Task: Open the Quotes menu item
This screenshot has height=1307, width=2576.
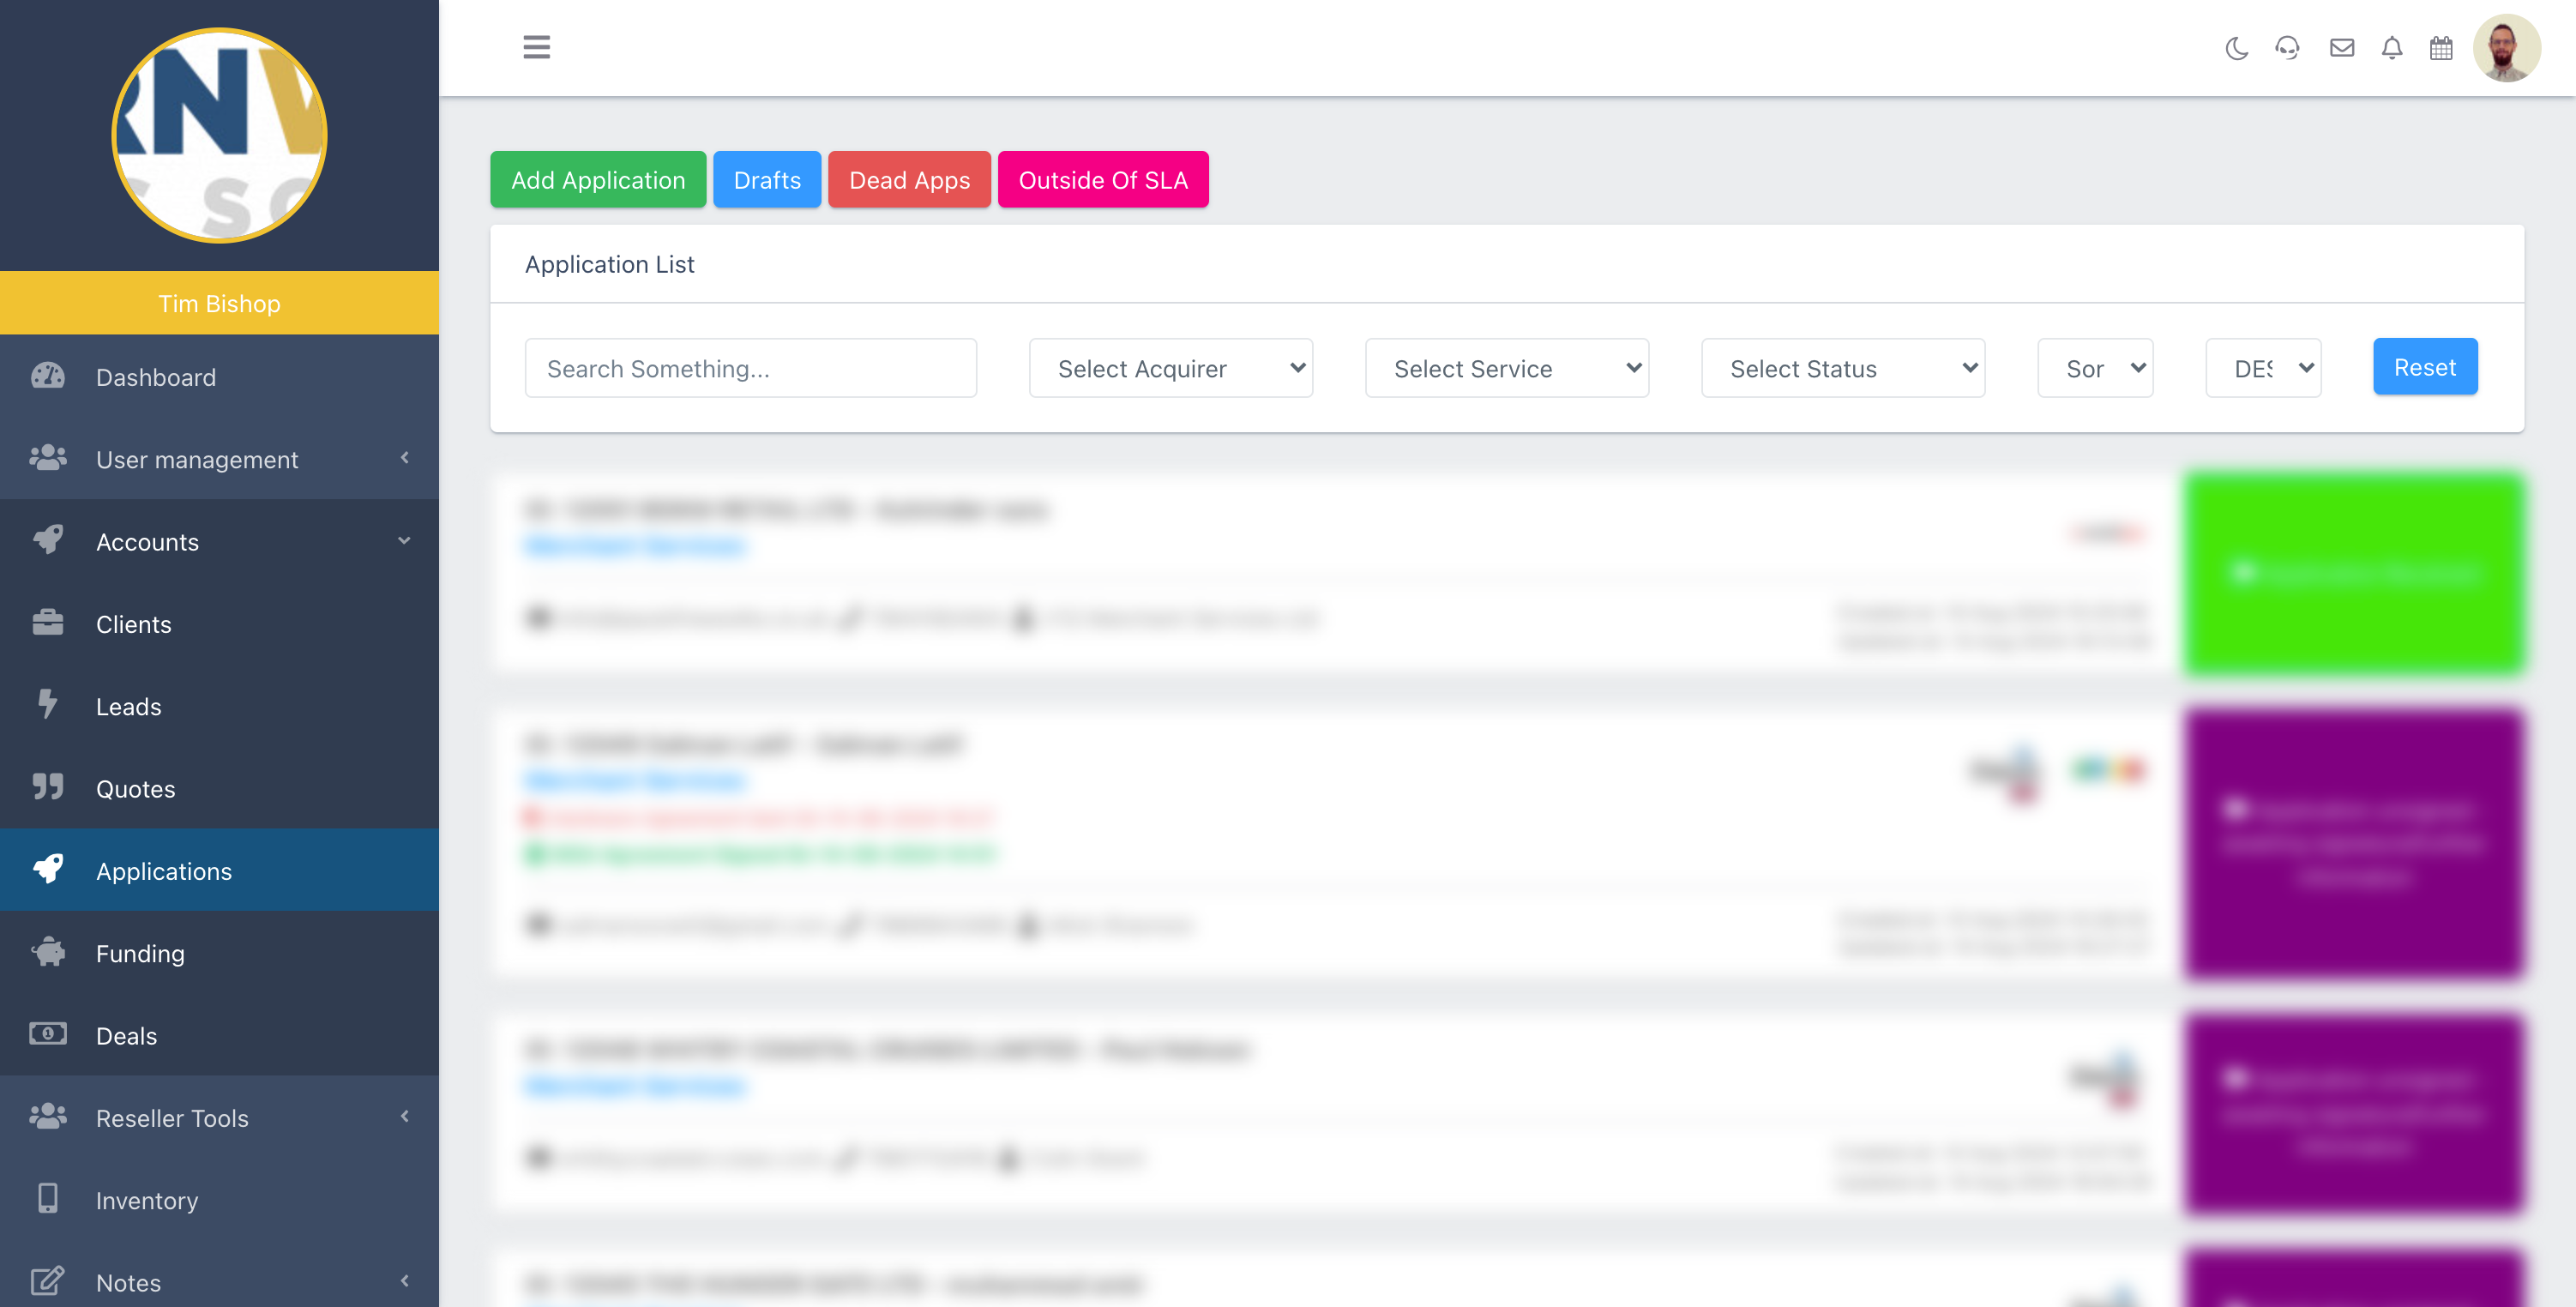Action: point(135,788)
